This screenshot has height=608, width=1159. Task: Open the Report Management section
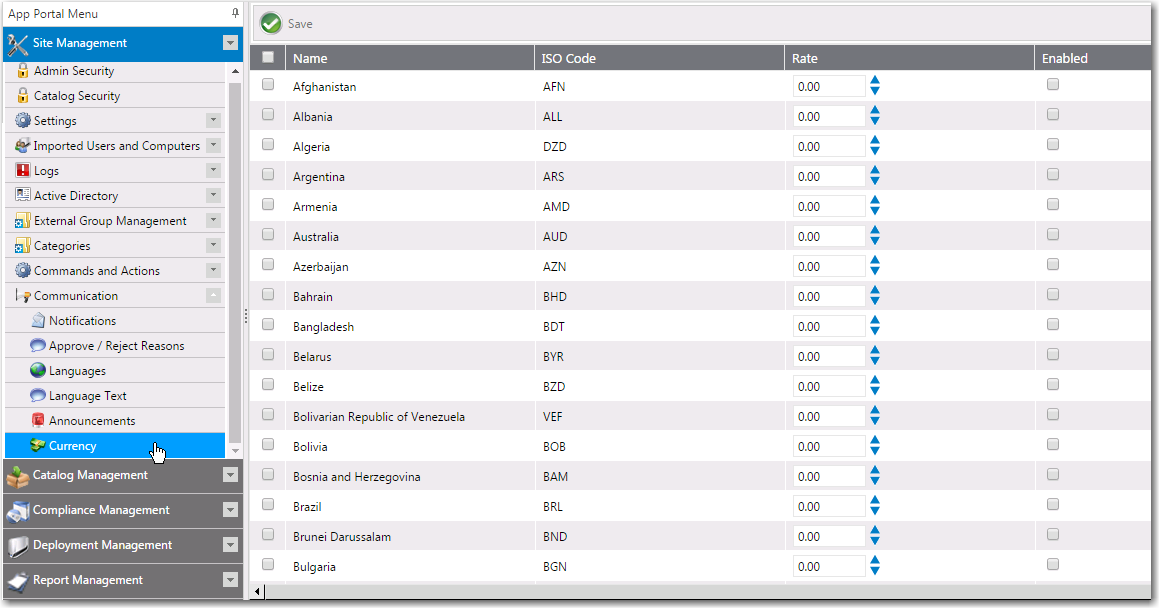coord(88,580)
